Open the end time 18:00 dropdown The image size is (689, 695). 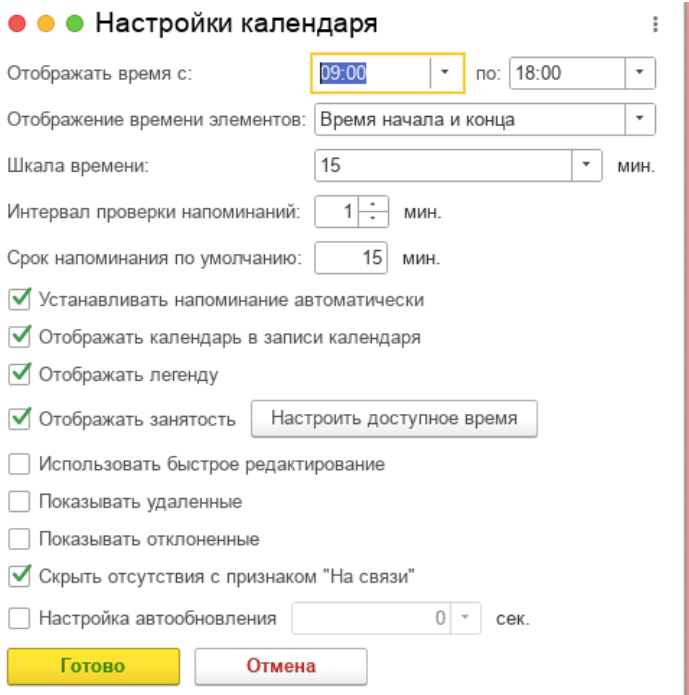pos(640,73)
